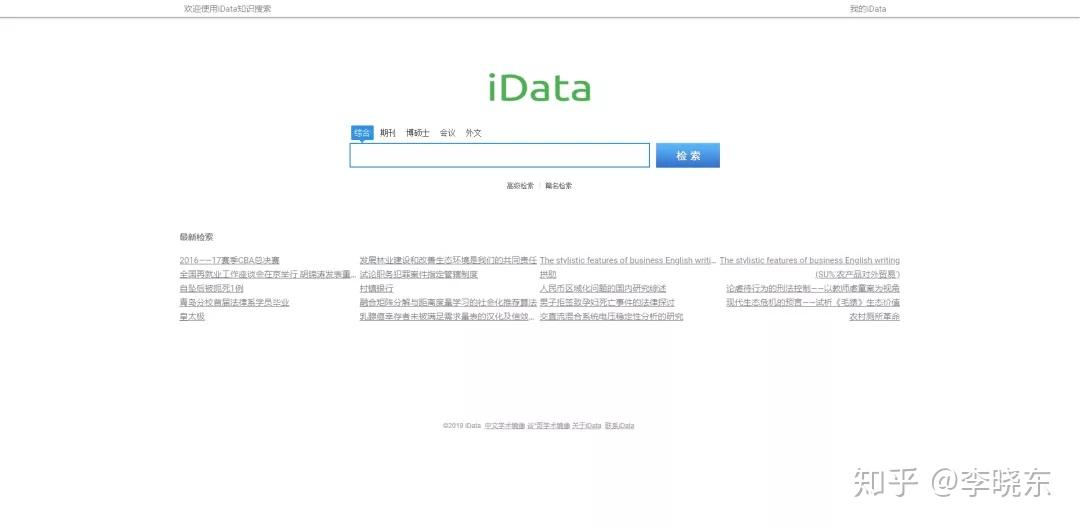The width and height of the screenshot is (1080, 527).
Task: Click the 欢迎使用iData知识搜索 welcome text
Action: pos(227,9)
